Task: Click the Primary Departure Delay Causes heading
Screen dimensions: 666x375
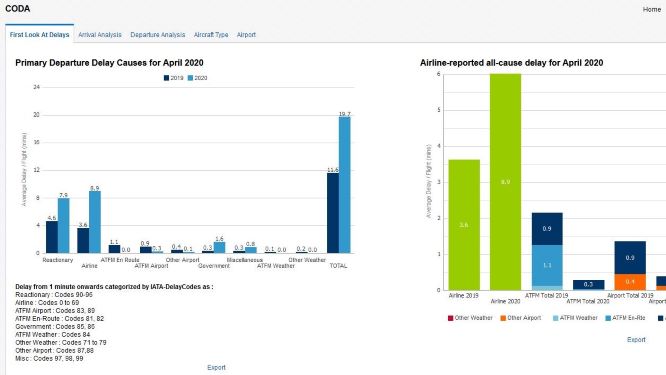Action: (x=110, y=63)
